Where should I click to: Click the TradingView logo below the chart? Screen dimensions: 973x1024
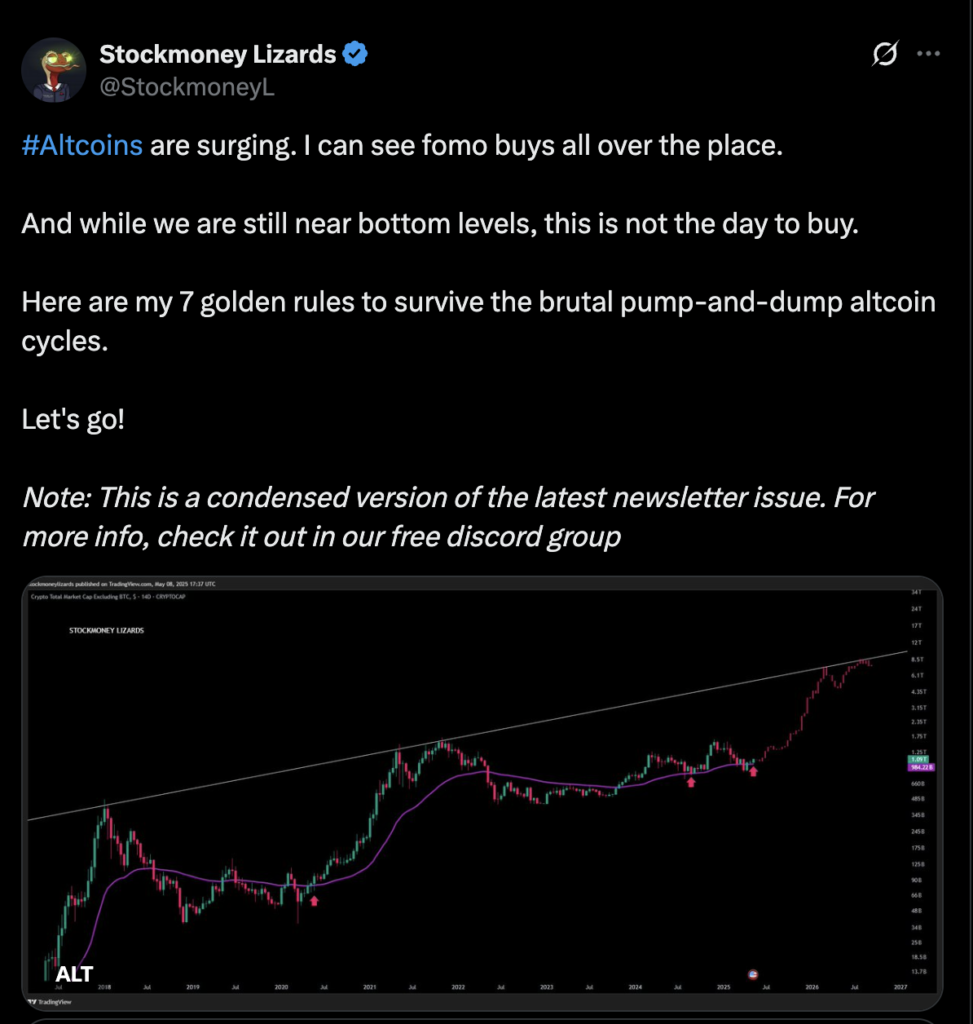pyautogui.click(x=50, y=1002)
